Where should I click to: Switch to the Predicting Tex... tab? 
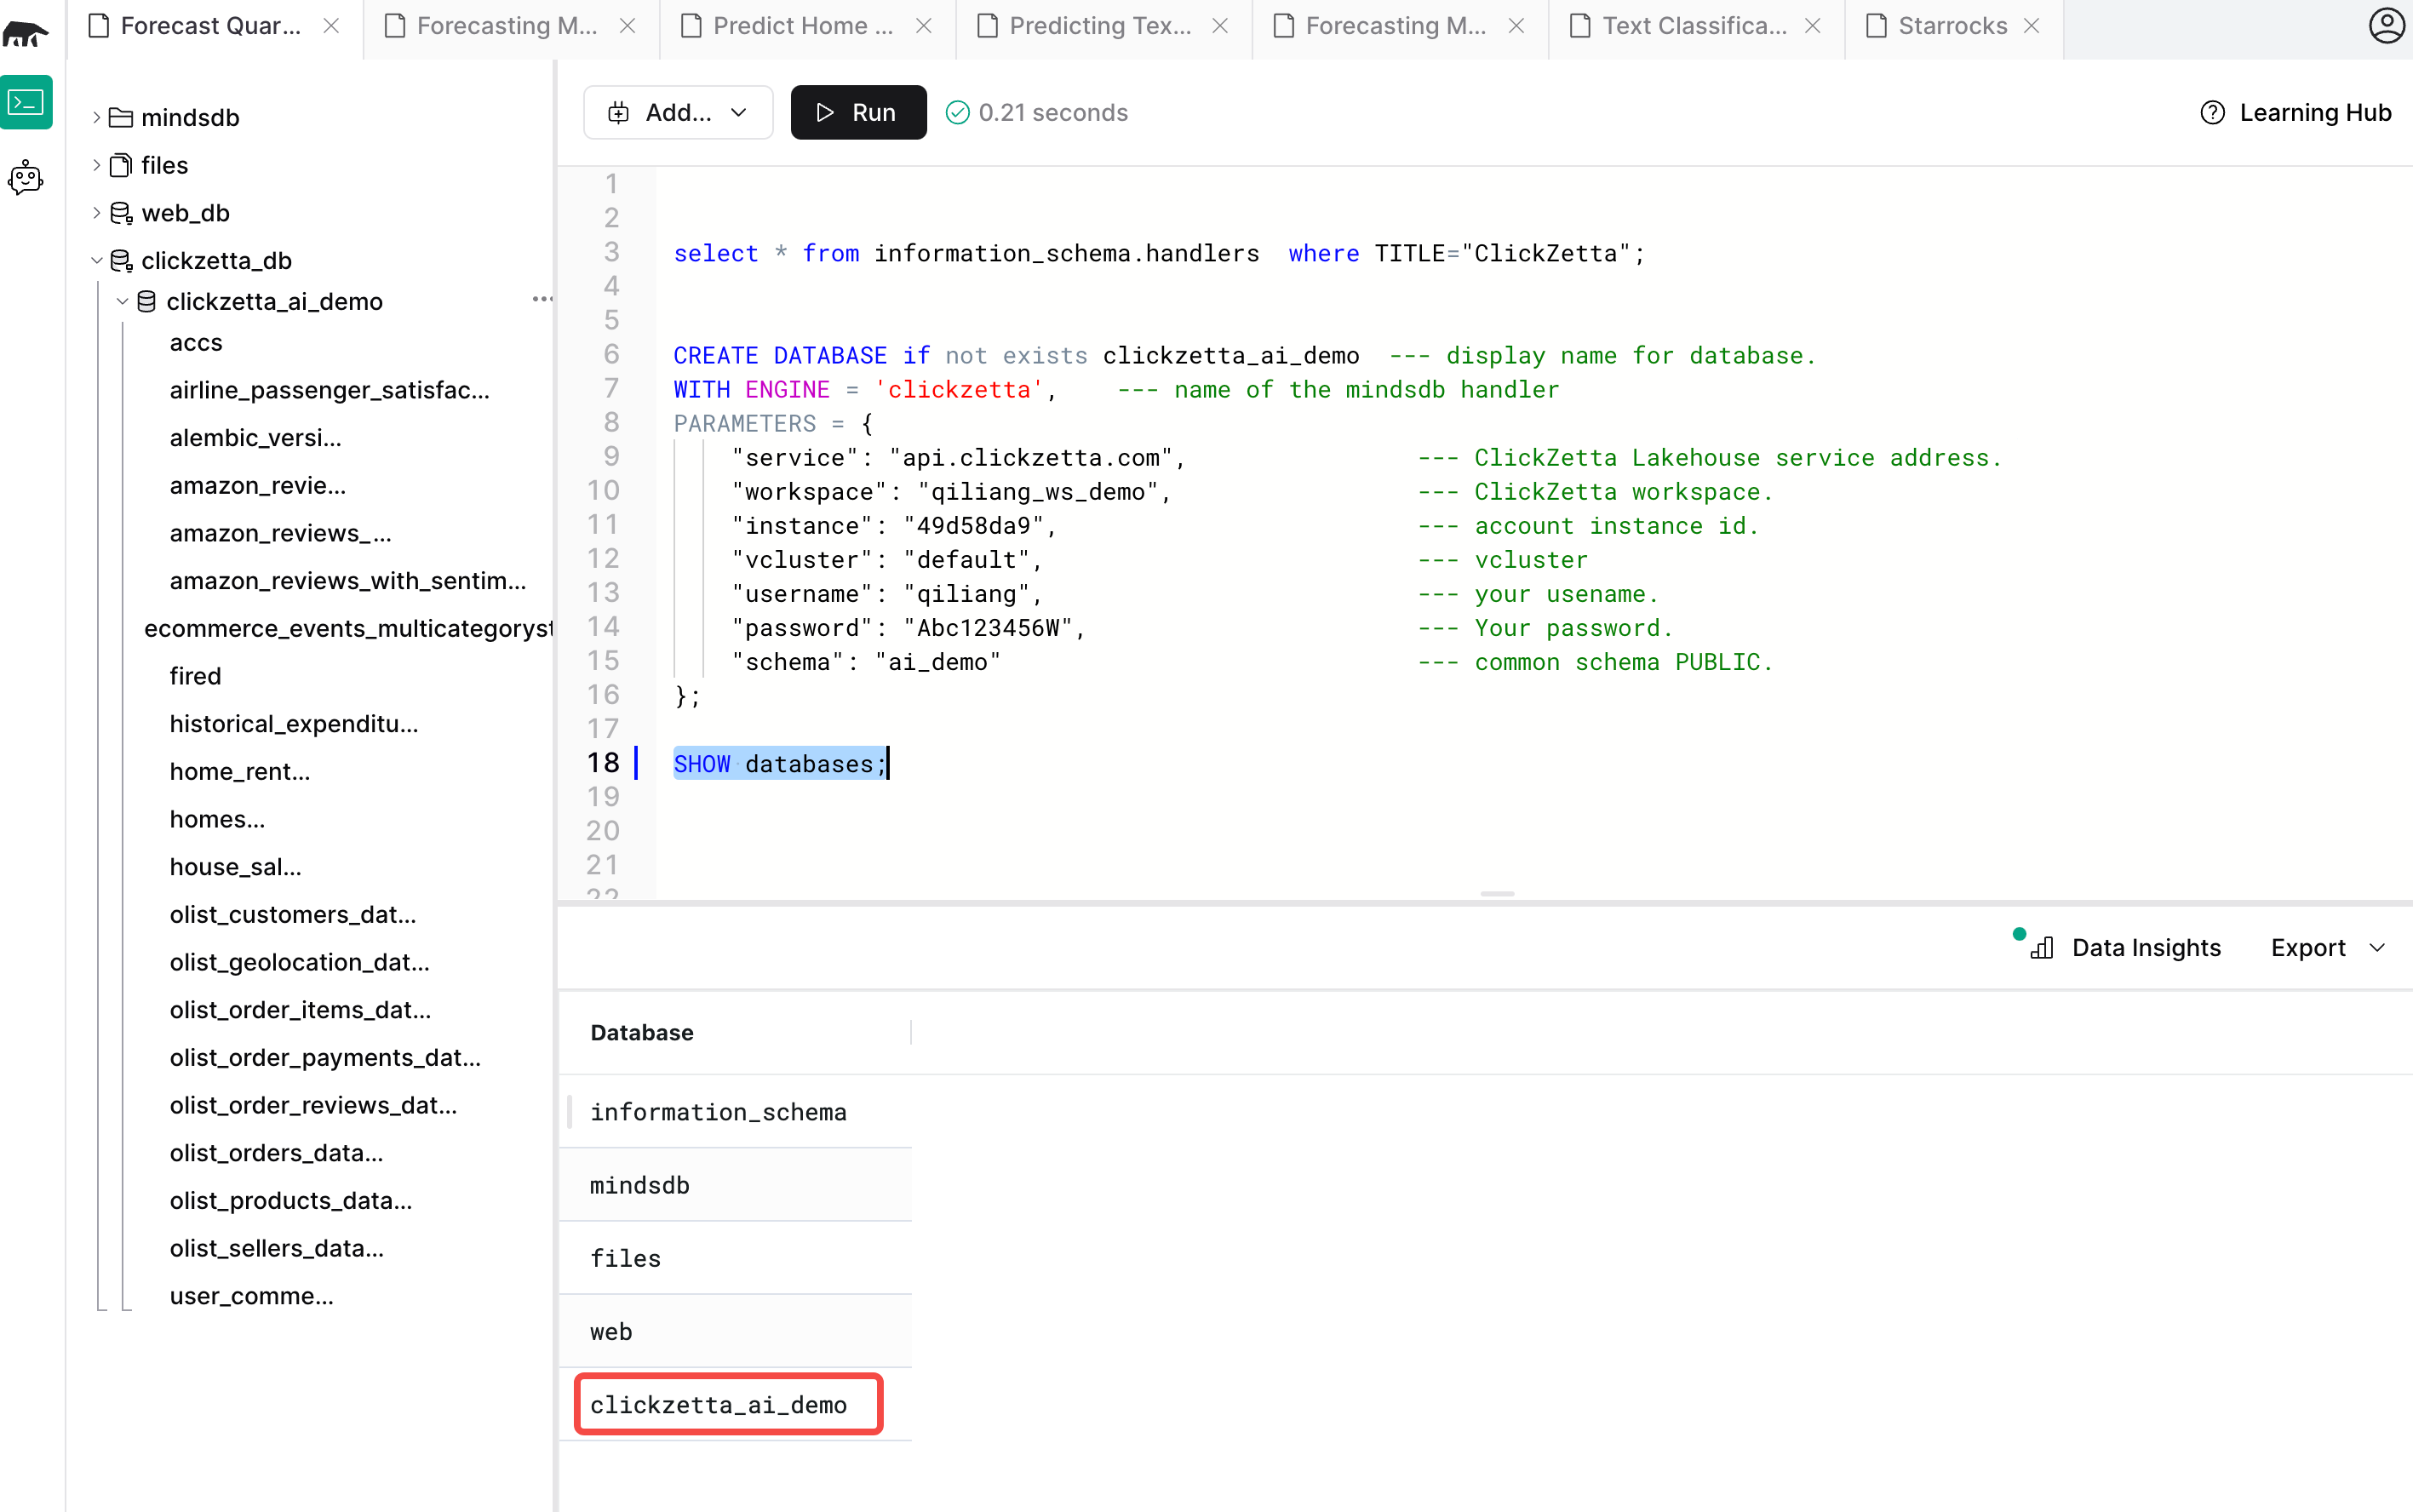(x=1100, y=26)
